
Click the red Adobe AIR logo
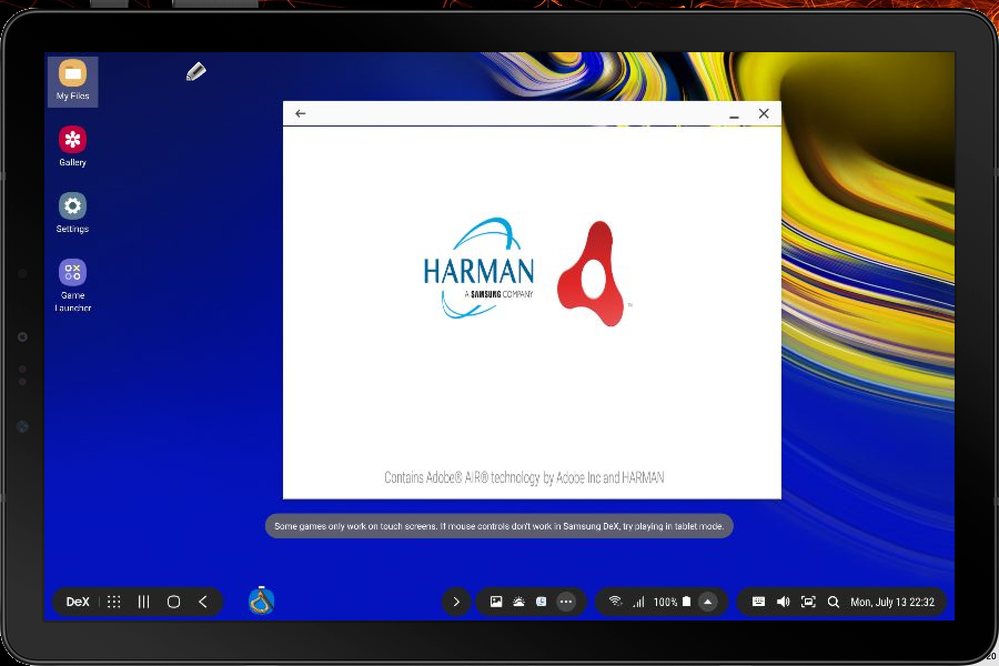pyautogui.click(x=592, y=273)
